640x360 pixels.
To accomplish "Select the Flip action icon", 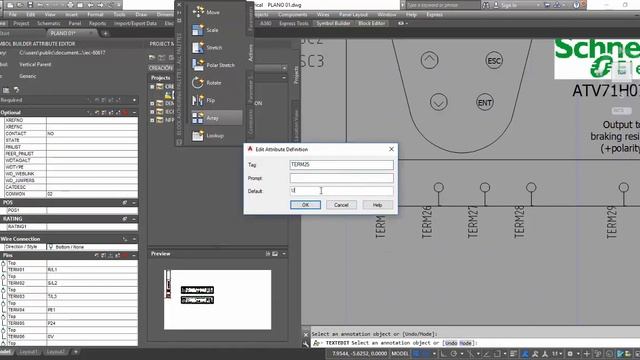I will 198,100.
